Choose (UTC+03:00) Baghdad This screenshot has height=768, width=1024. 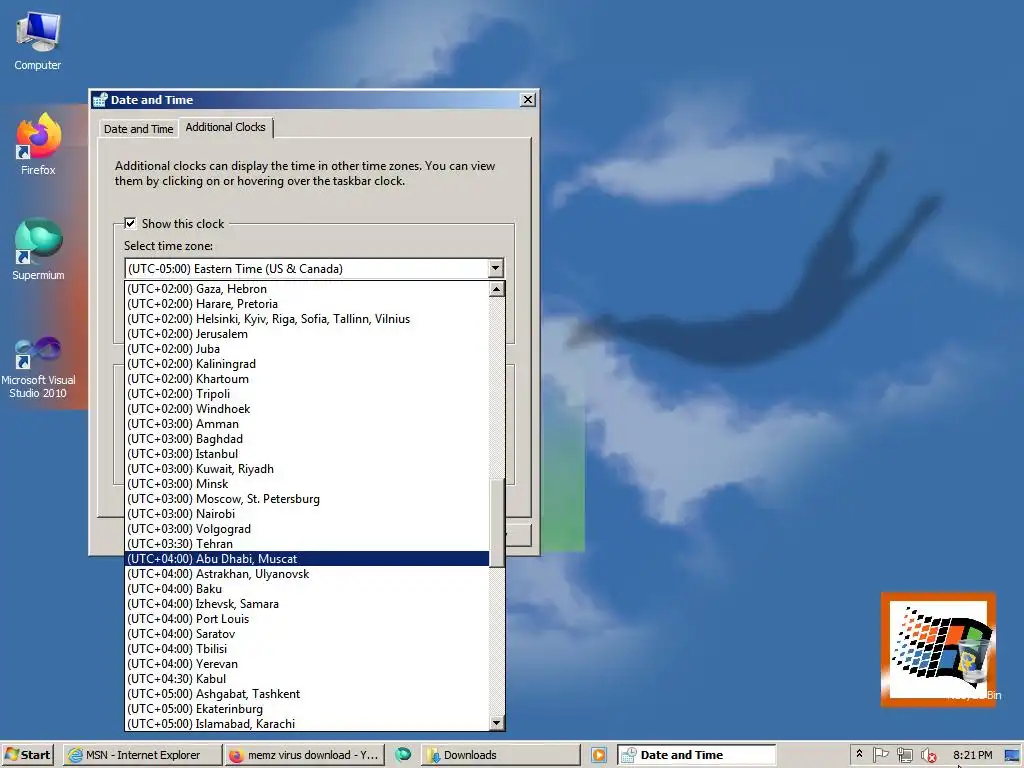(306, 439)
